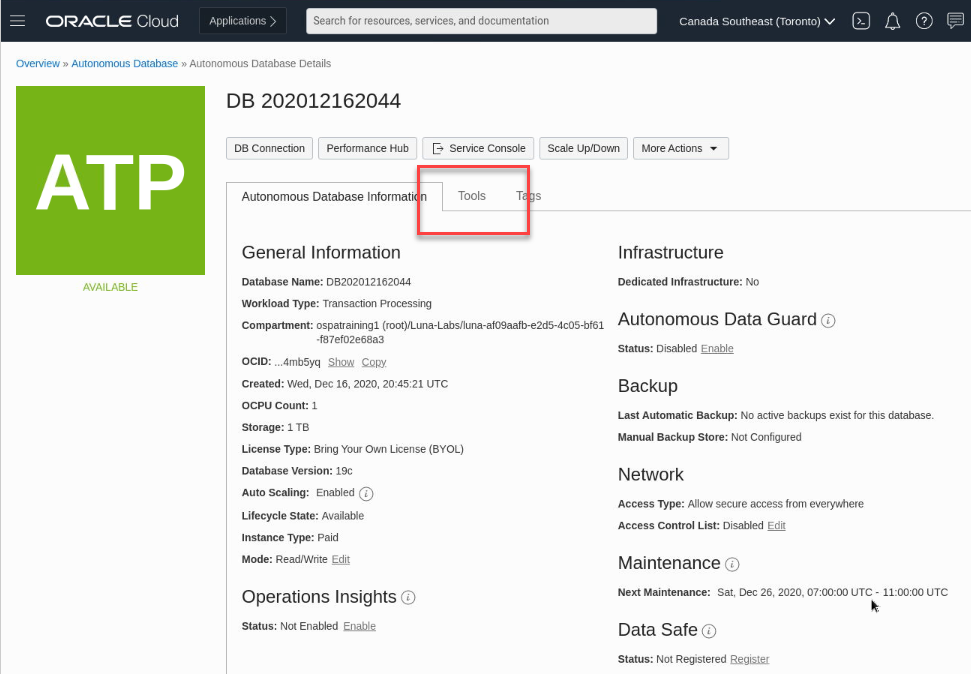Edit the Access Control List
Image resolution: width=971 pixels, height=674 pixels.
click(x=776, y=526)
